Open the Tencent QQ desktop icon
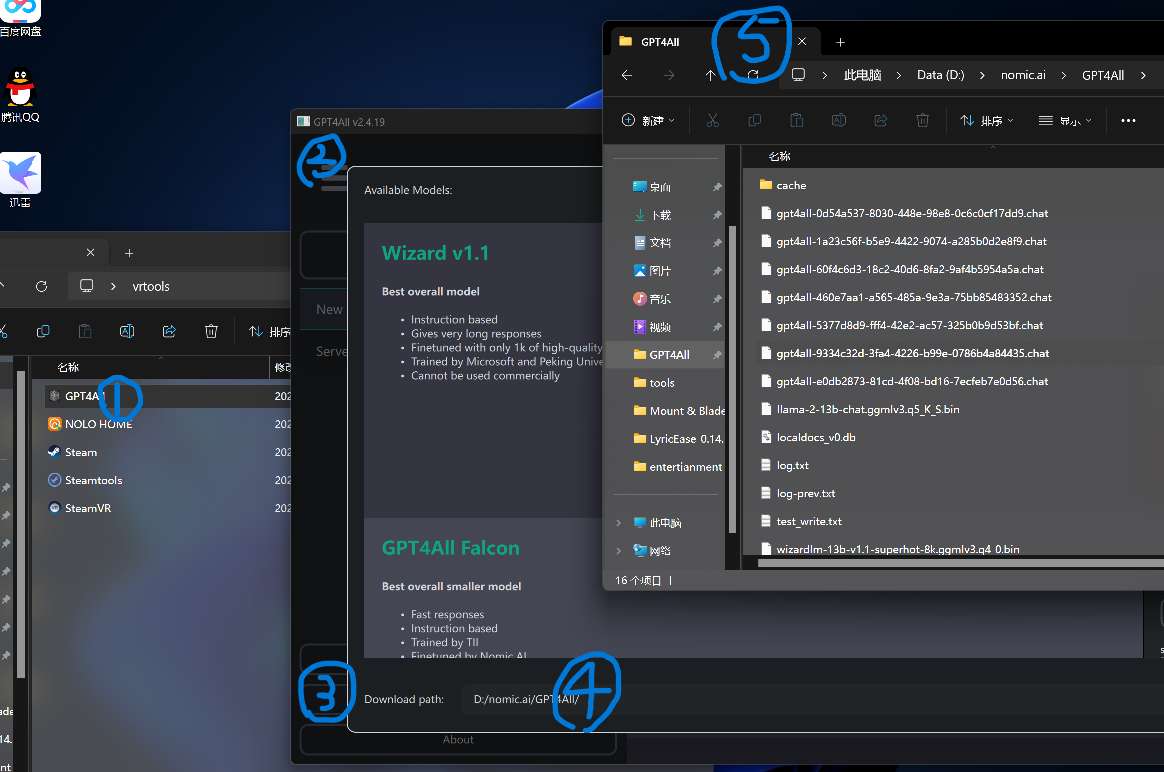 click(x=20, y=95)
